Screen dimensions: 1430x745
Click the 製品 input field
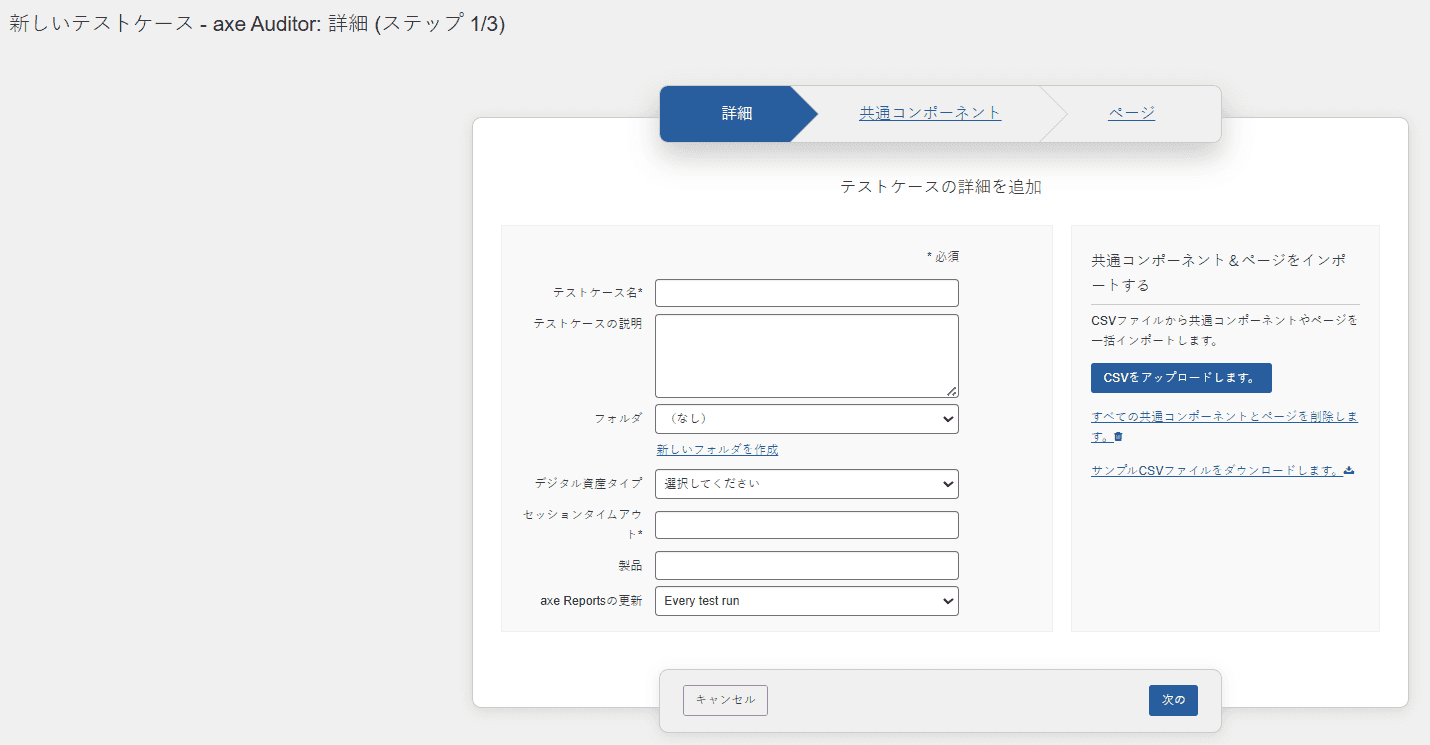[806, 566]
